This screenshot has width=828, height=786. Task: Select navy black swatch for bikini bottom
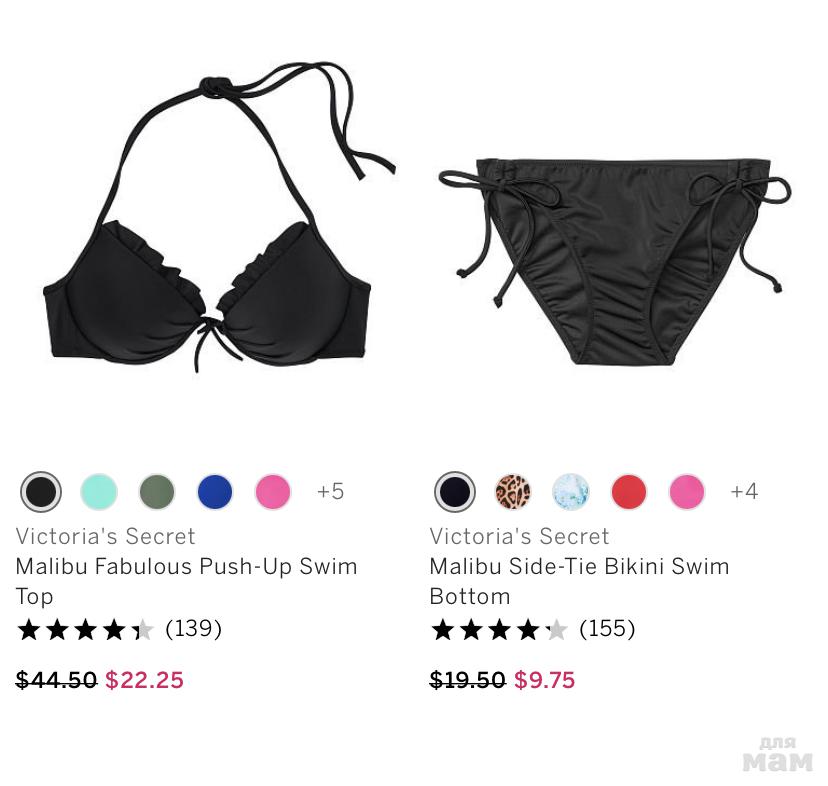[455, 492]
